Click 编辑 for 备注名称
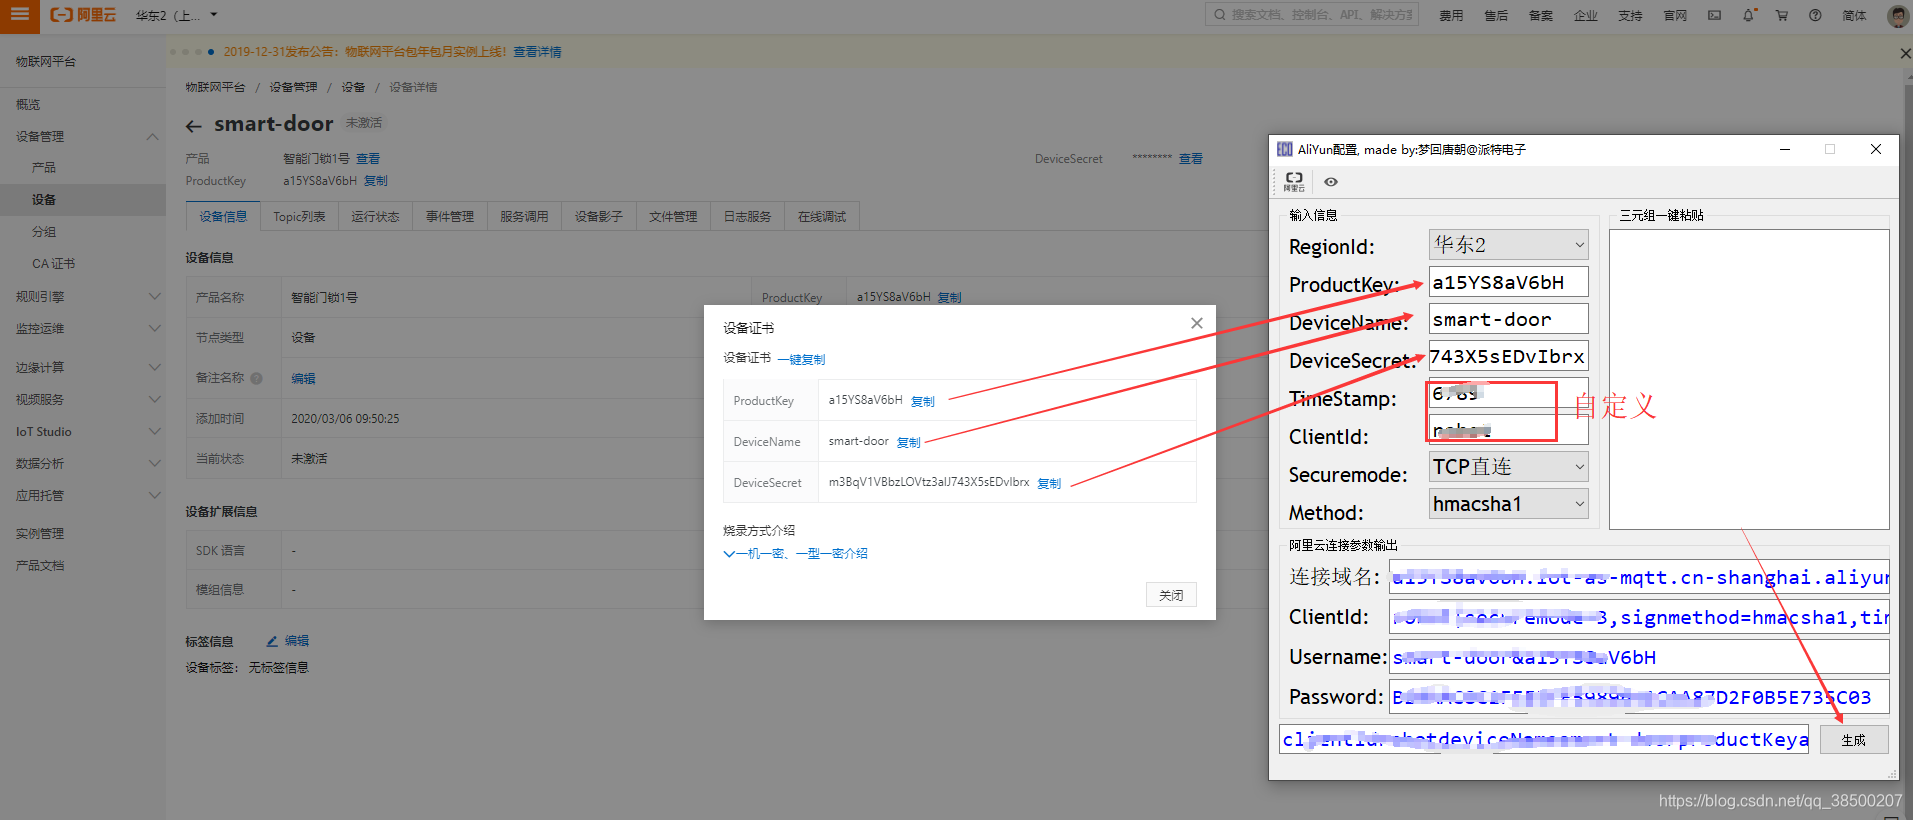This screenshot has height=820, width=1913. pos(303,378)
